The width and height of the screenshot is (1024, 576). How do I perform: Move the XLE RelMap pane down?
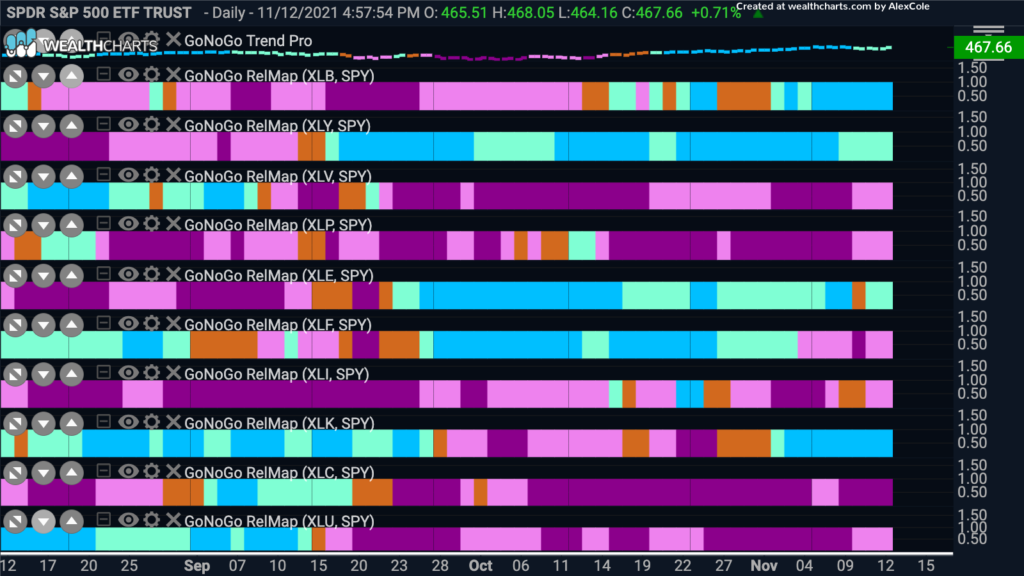[x=44, y=276]
